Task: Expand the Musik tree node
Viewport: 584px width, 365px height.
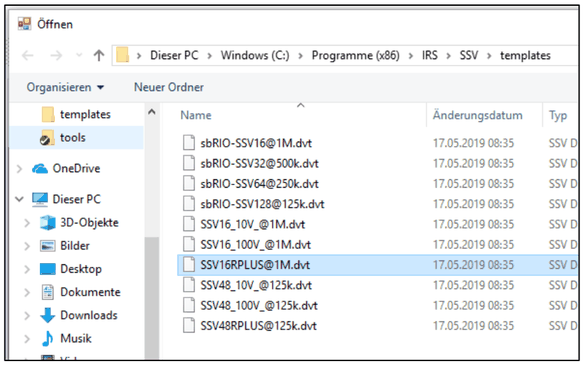Action: (x=27, y=339)
